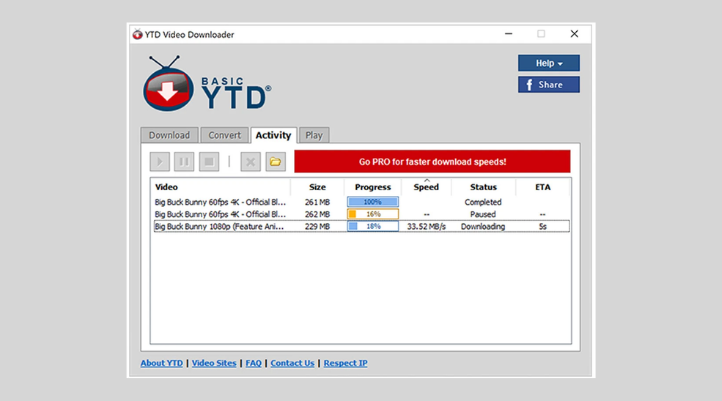
Task: Select the Activity tab
Action: 274,135
